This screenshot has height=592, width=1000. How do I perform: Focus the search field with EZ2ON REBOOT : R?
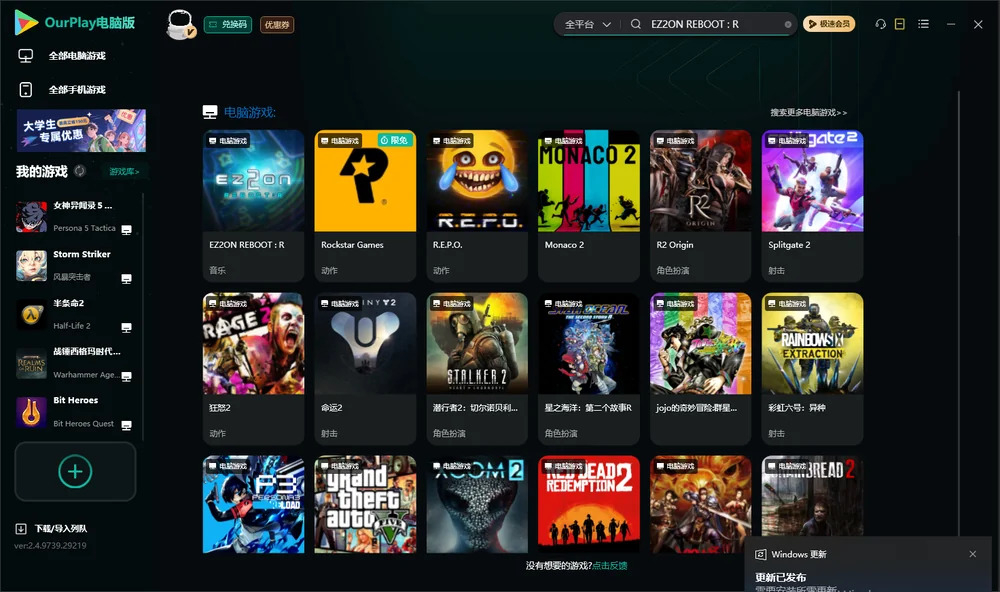point(713,24)
